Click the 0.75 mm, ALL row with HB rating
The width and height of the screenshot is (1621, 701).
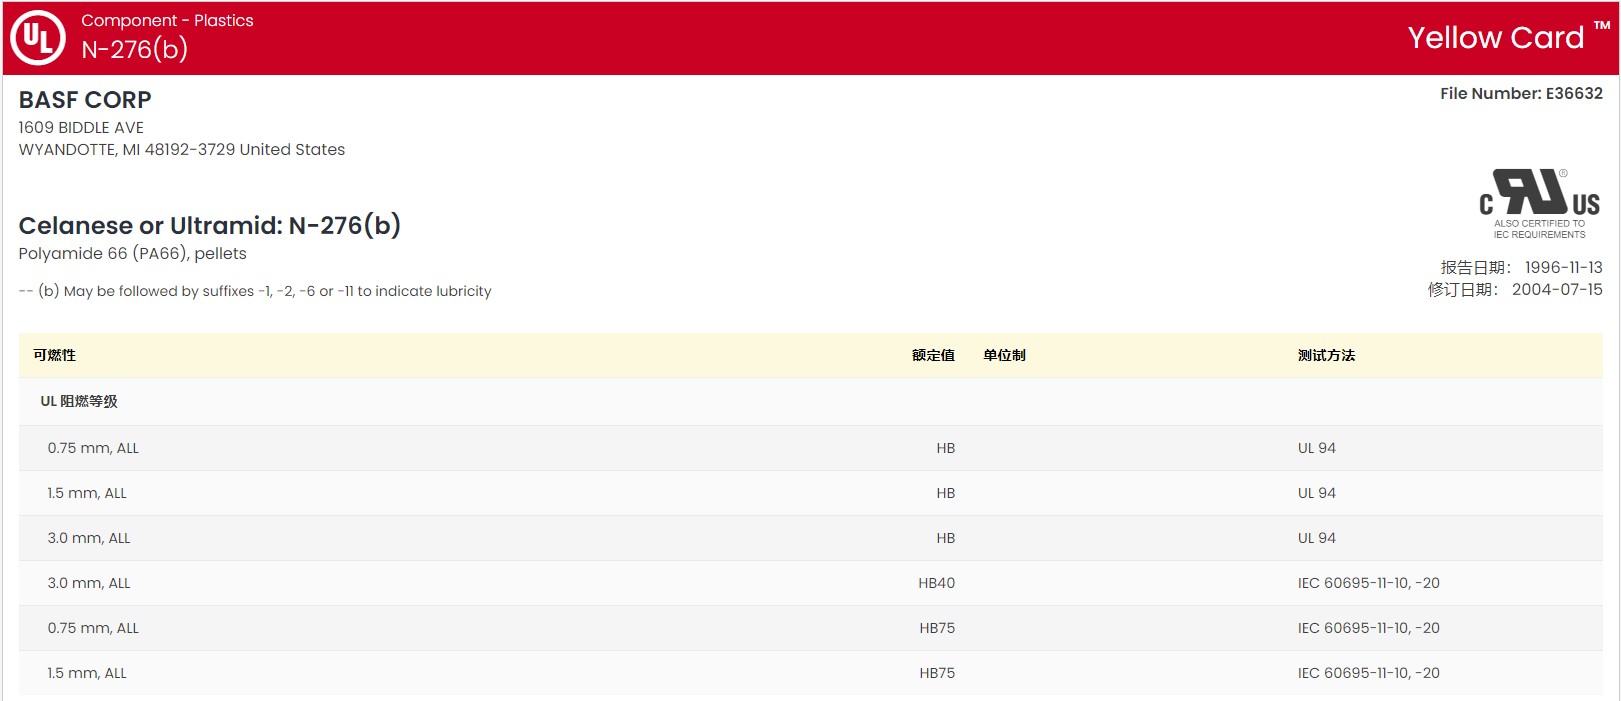[x=810, y=448]
